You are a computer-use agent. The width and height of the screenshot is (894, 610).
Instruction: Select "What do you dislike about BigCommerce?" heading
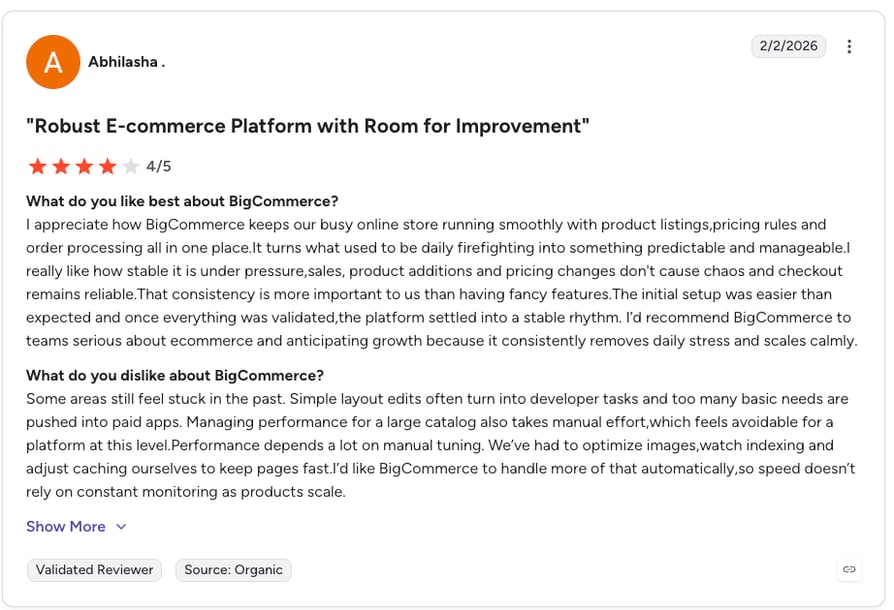[175, 376]
